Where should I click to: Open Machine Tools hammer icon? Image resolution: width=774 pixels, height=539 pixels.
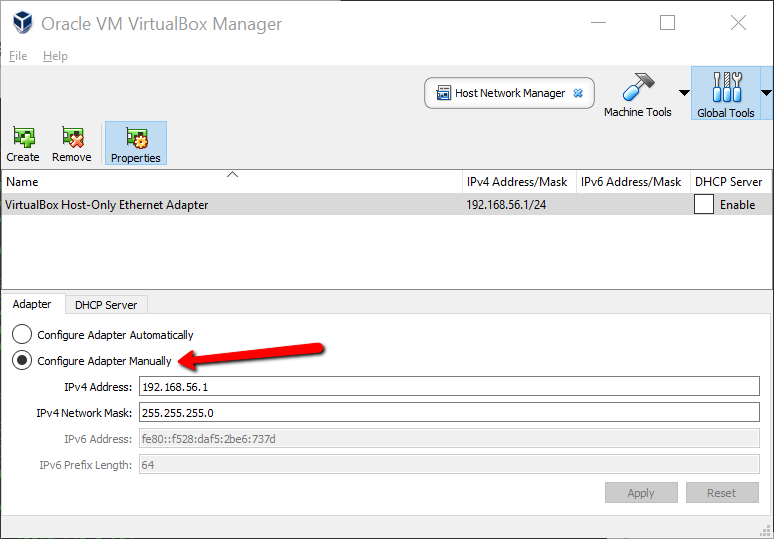tap(638, 86)
